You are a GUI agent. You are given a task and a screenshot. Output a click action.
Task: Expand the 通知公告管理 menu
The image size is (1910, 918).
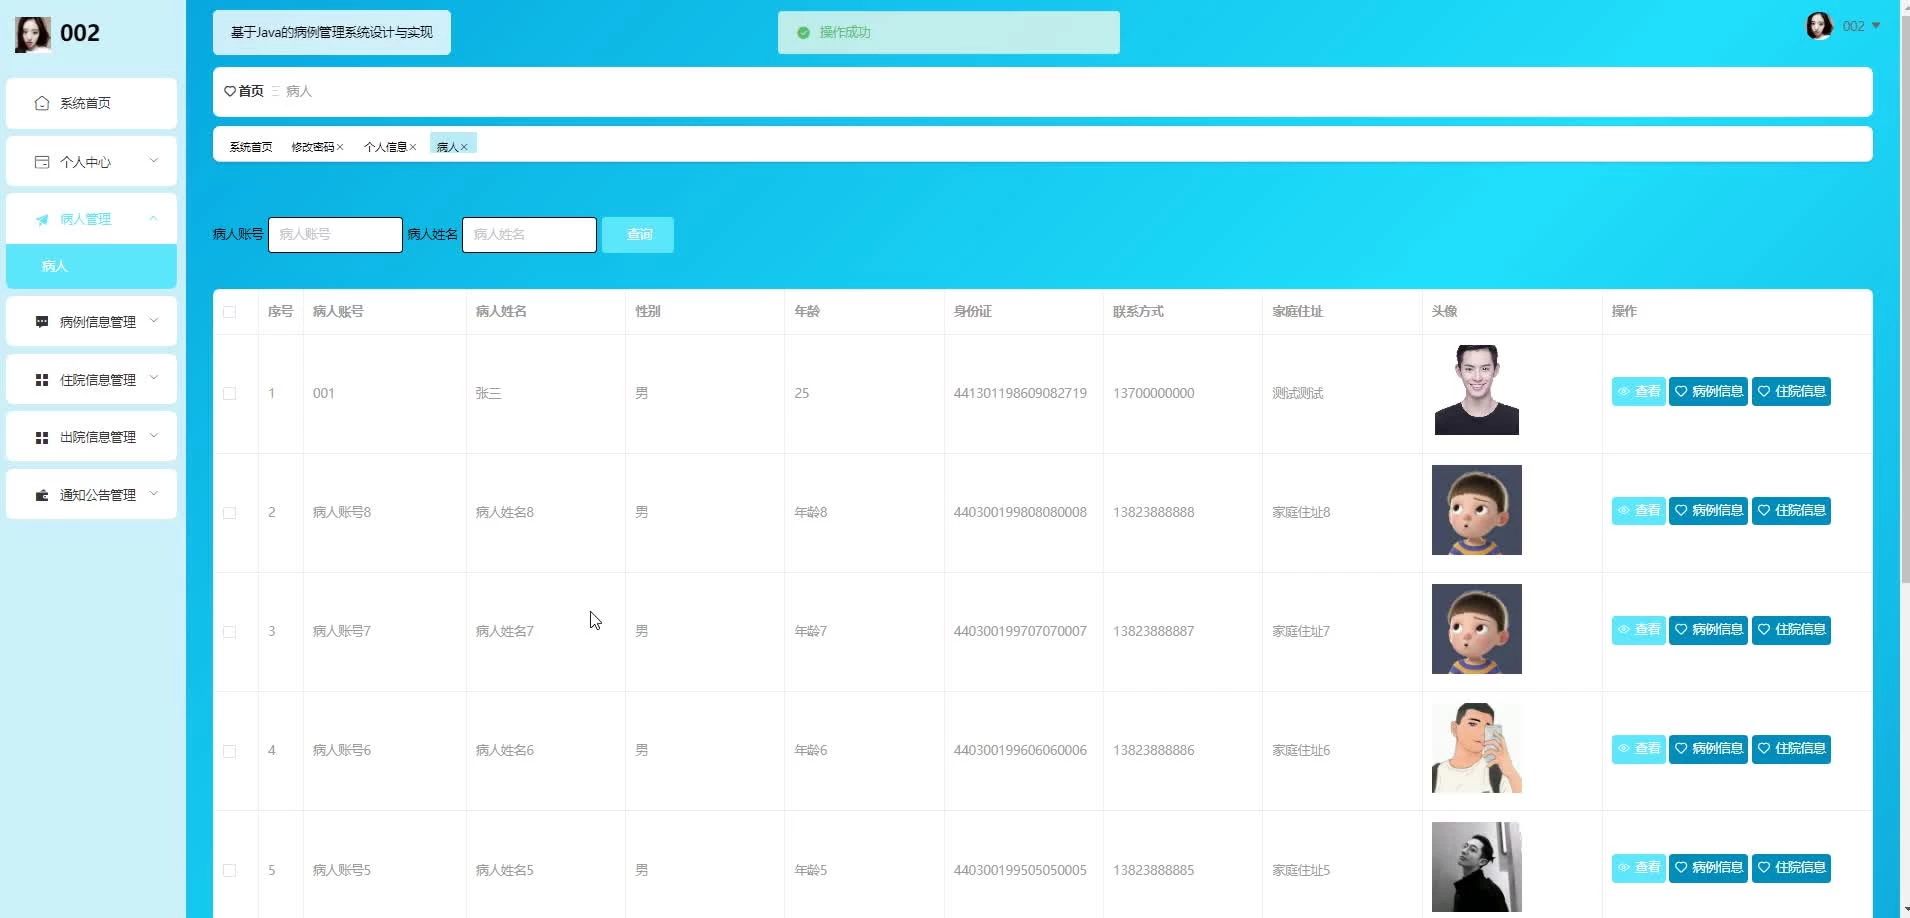pos(91,494)
